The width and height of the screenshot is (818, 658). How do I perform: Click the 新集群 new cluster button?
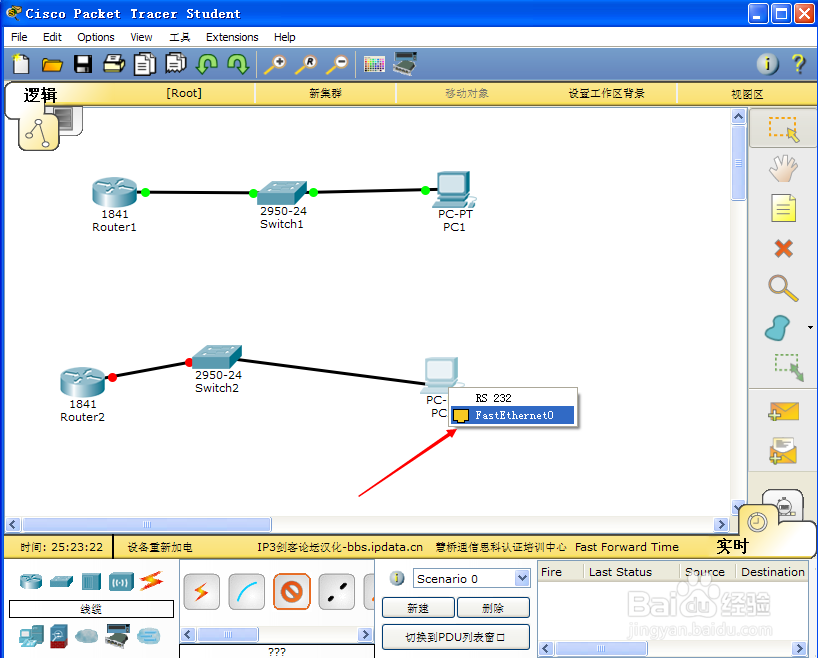tap(325, 93)
